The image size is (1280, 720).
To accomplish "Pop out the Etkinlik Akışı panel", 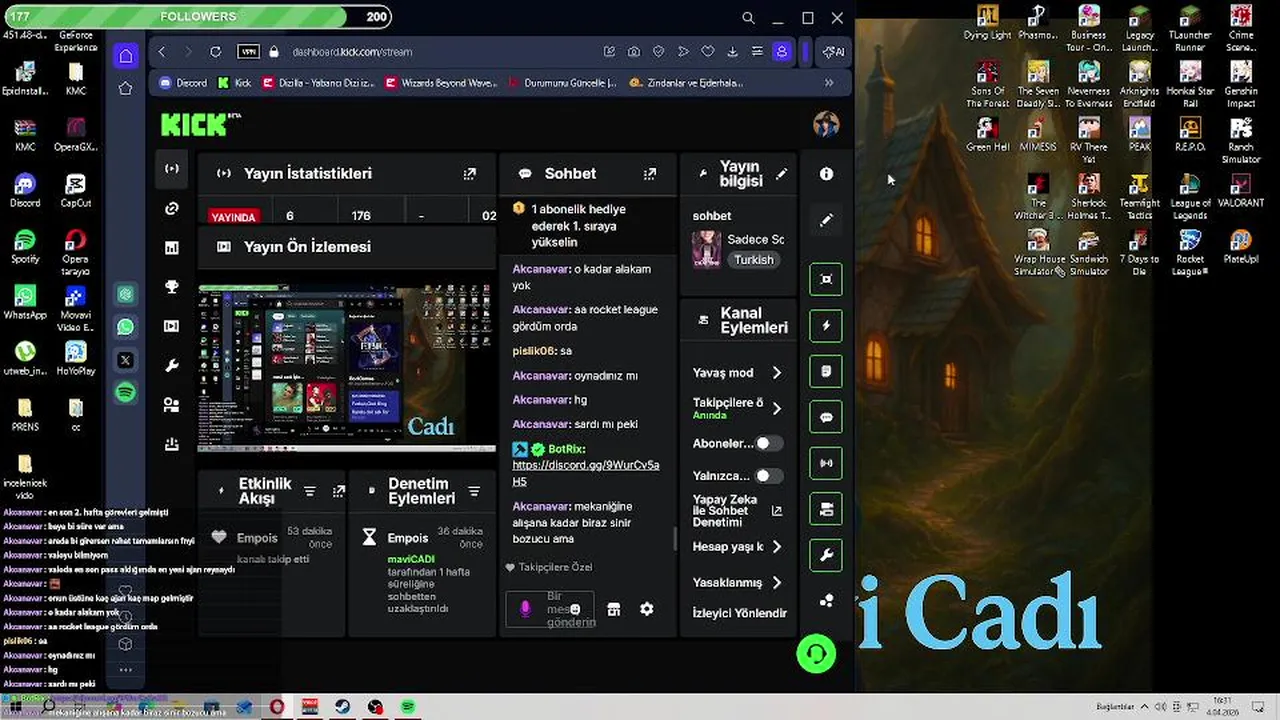I will pos(339,491).
